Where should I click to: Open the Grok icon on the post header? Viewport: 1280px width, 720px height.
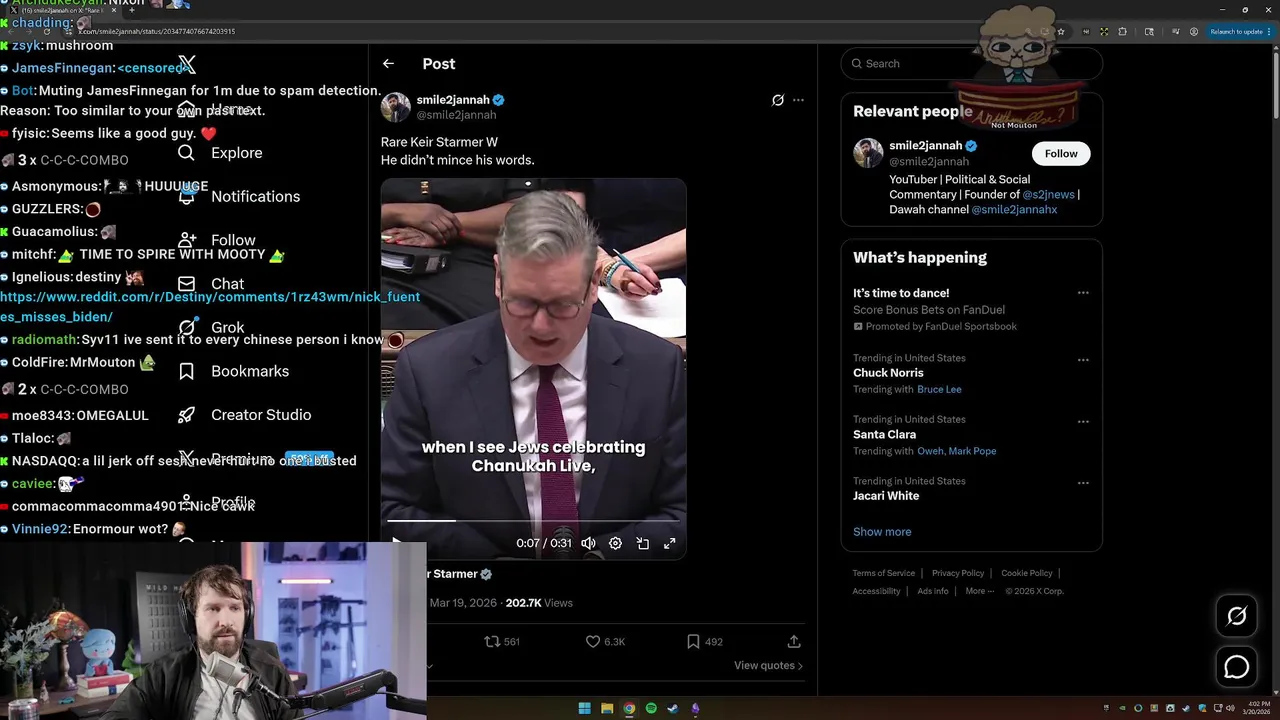coord(778,100)
